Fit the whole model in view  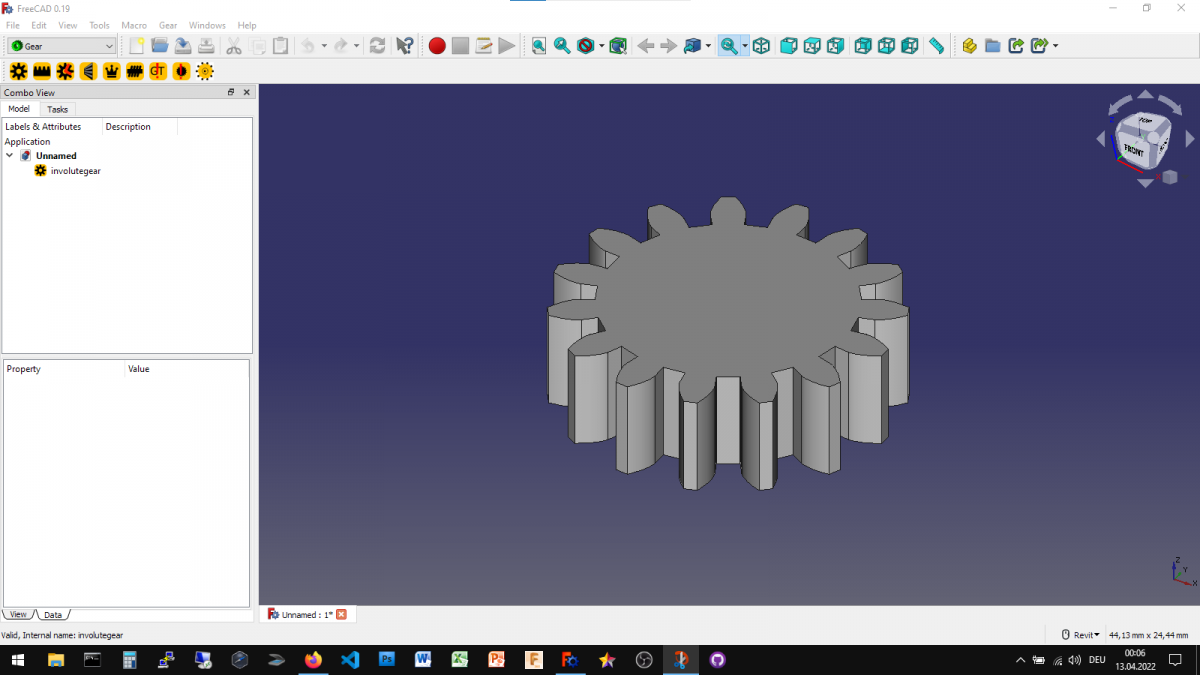[538, 45]
